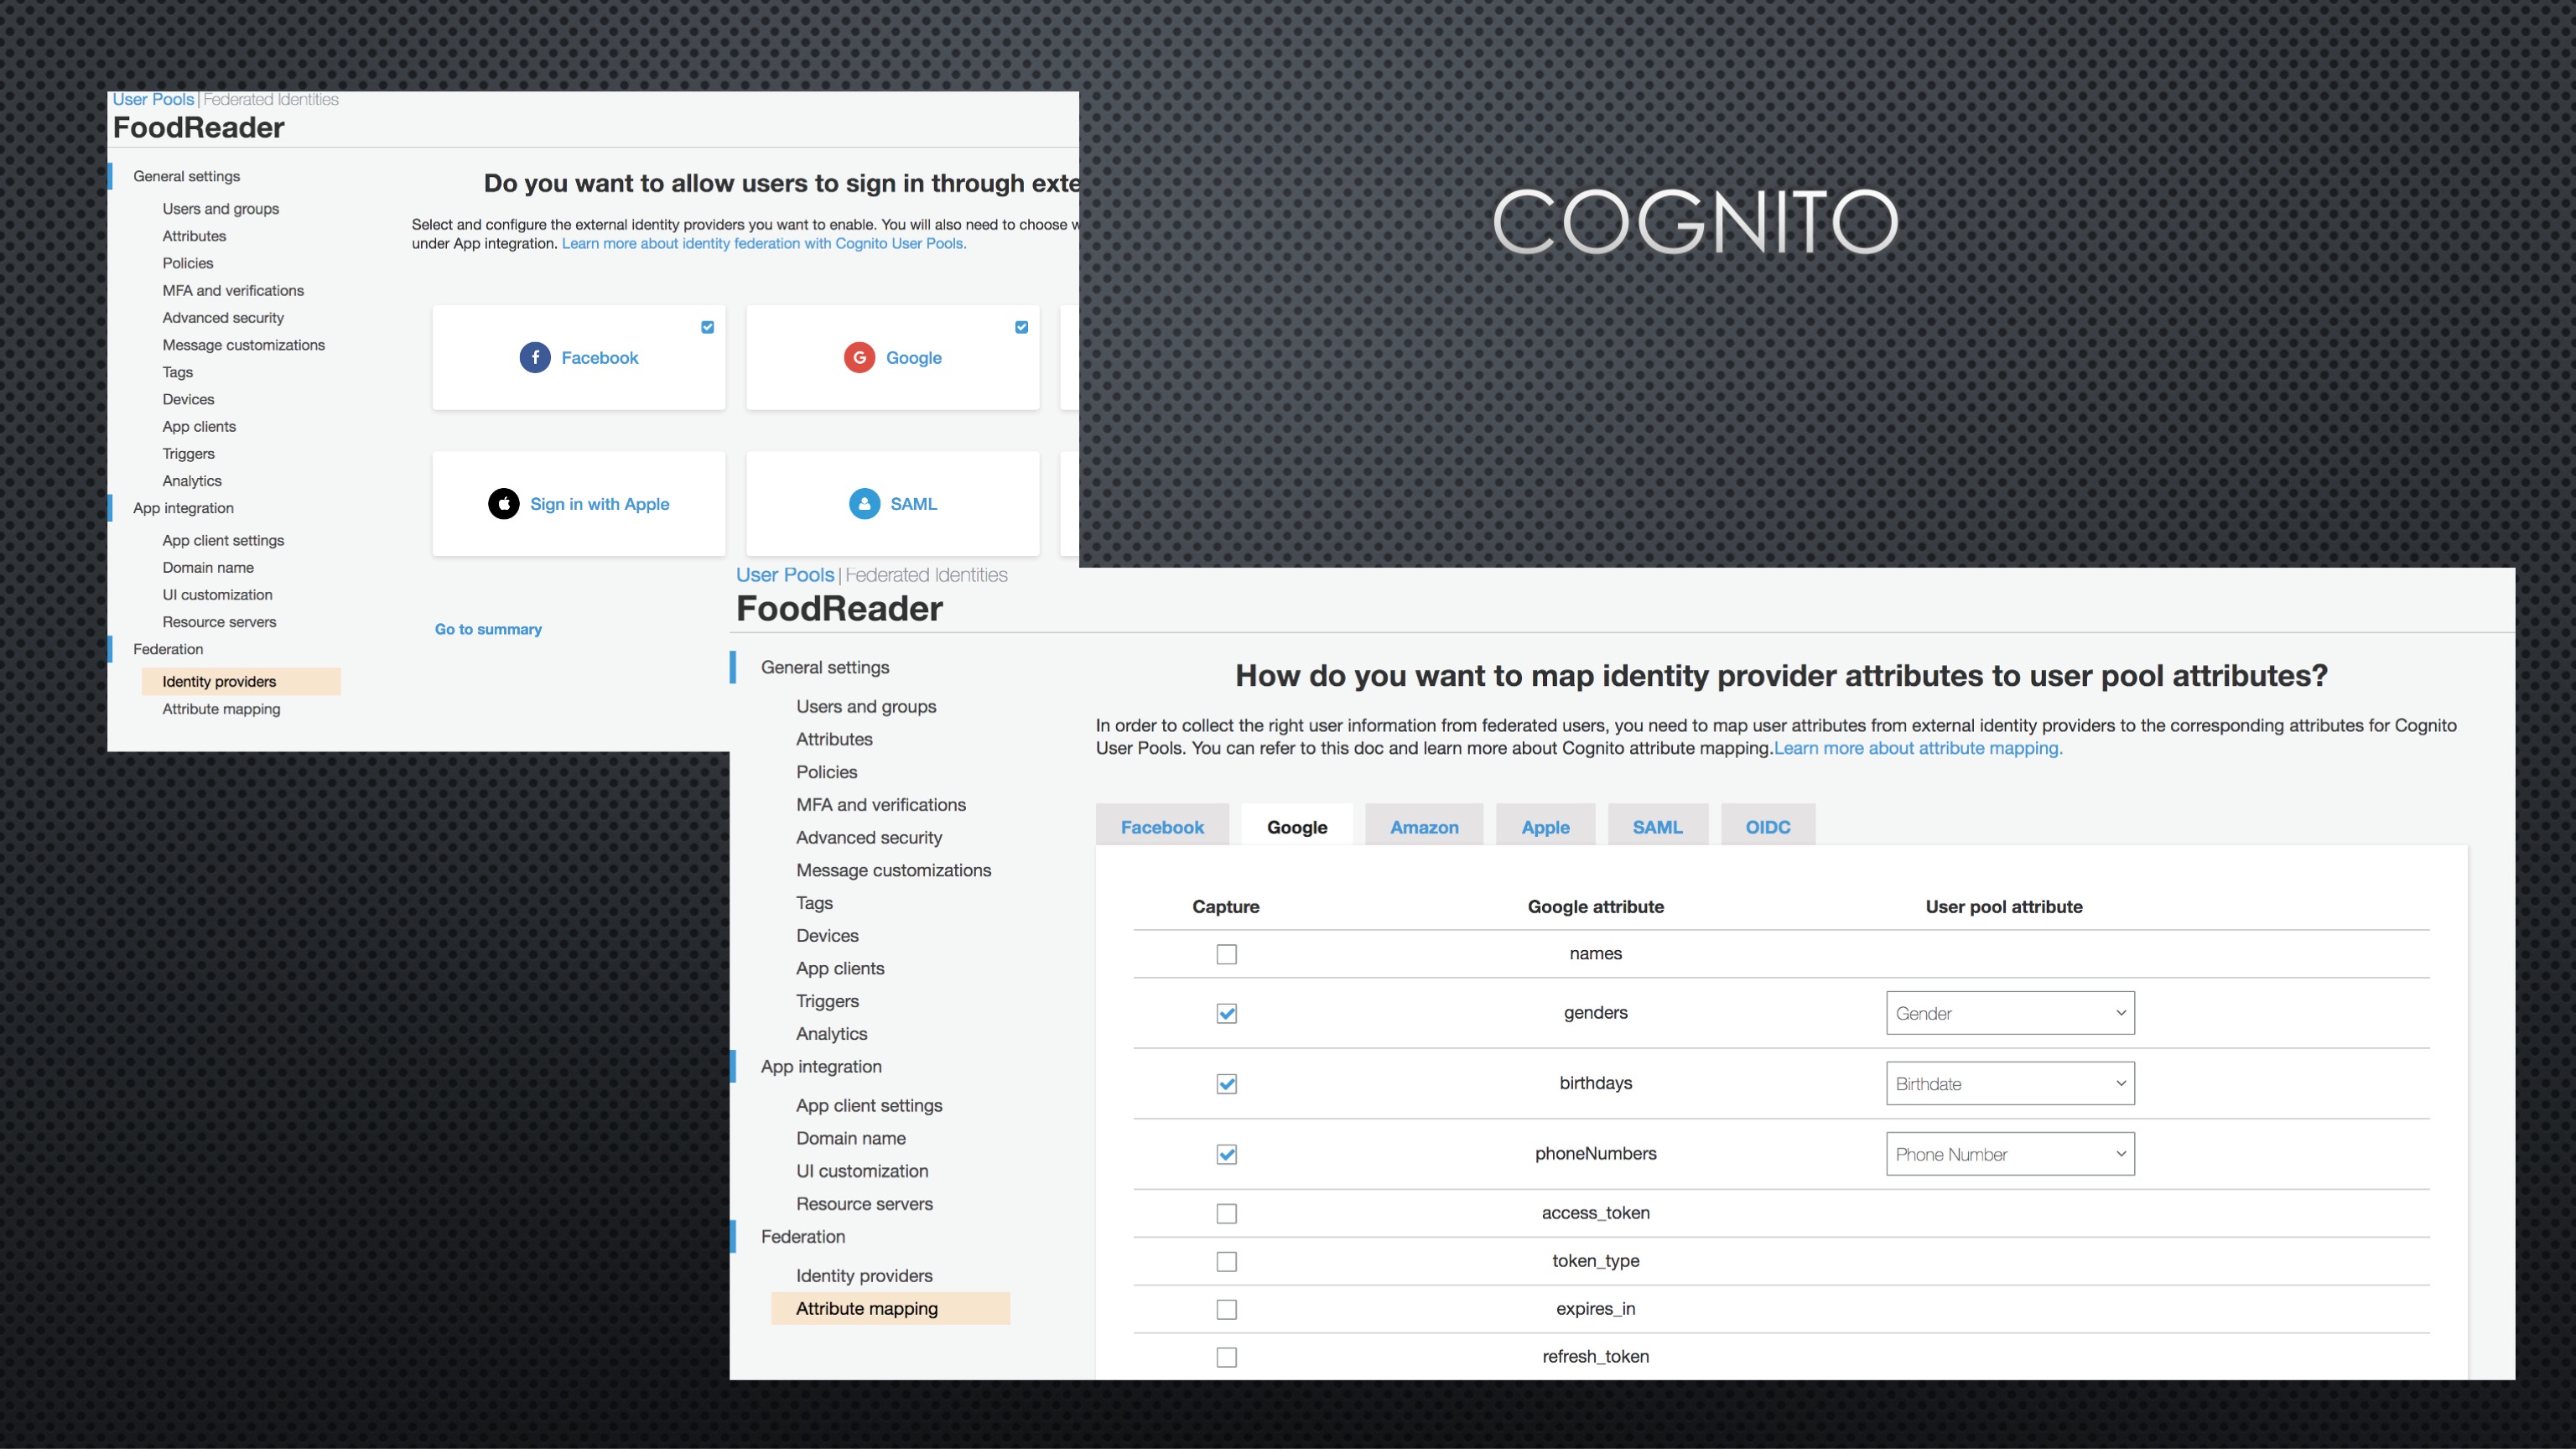
Task: Select the Facebook provider card label
Action: click(x=600, y=357)
